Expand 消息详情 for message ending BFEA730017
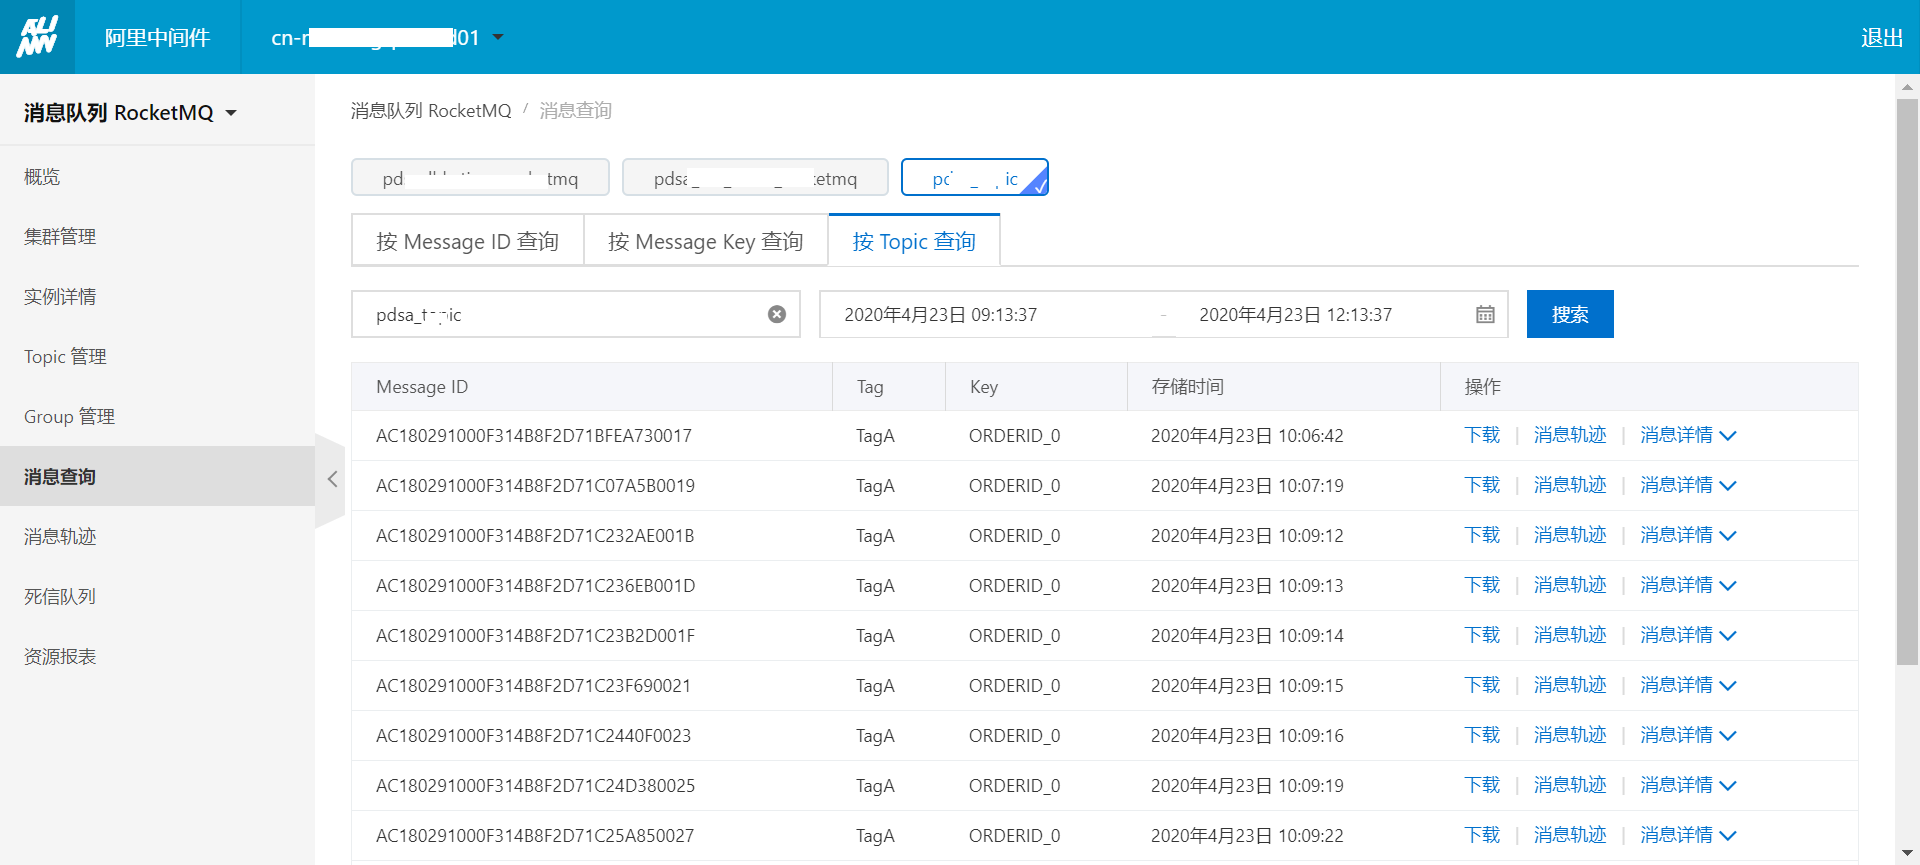Image resolution: width=1920 pixels, height=865 pixels. coord(1688,436)
